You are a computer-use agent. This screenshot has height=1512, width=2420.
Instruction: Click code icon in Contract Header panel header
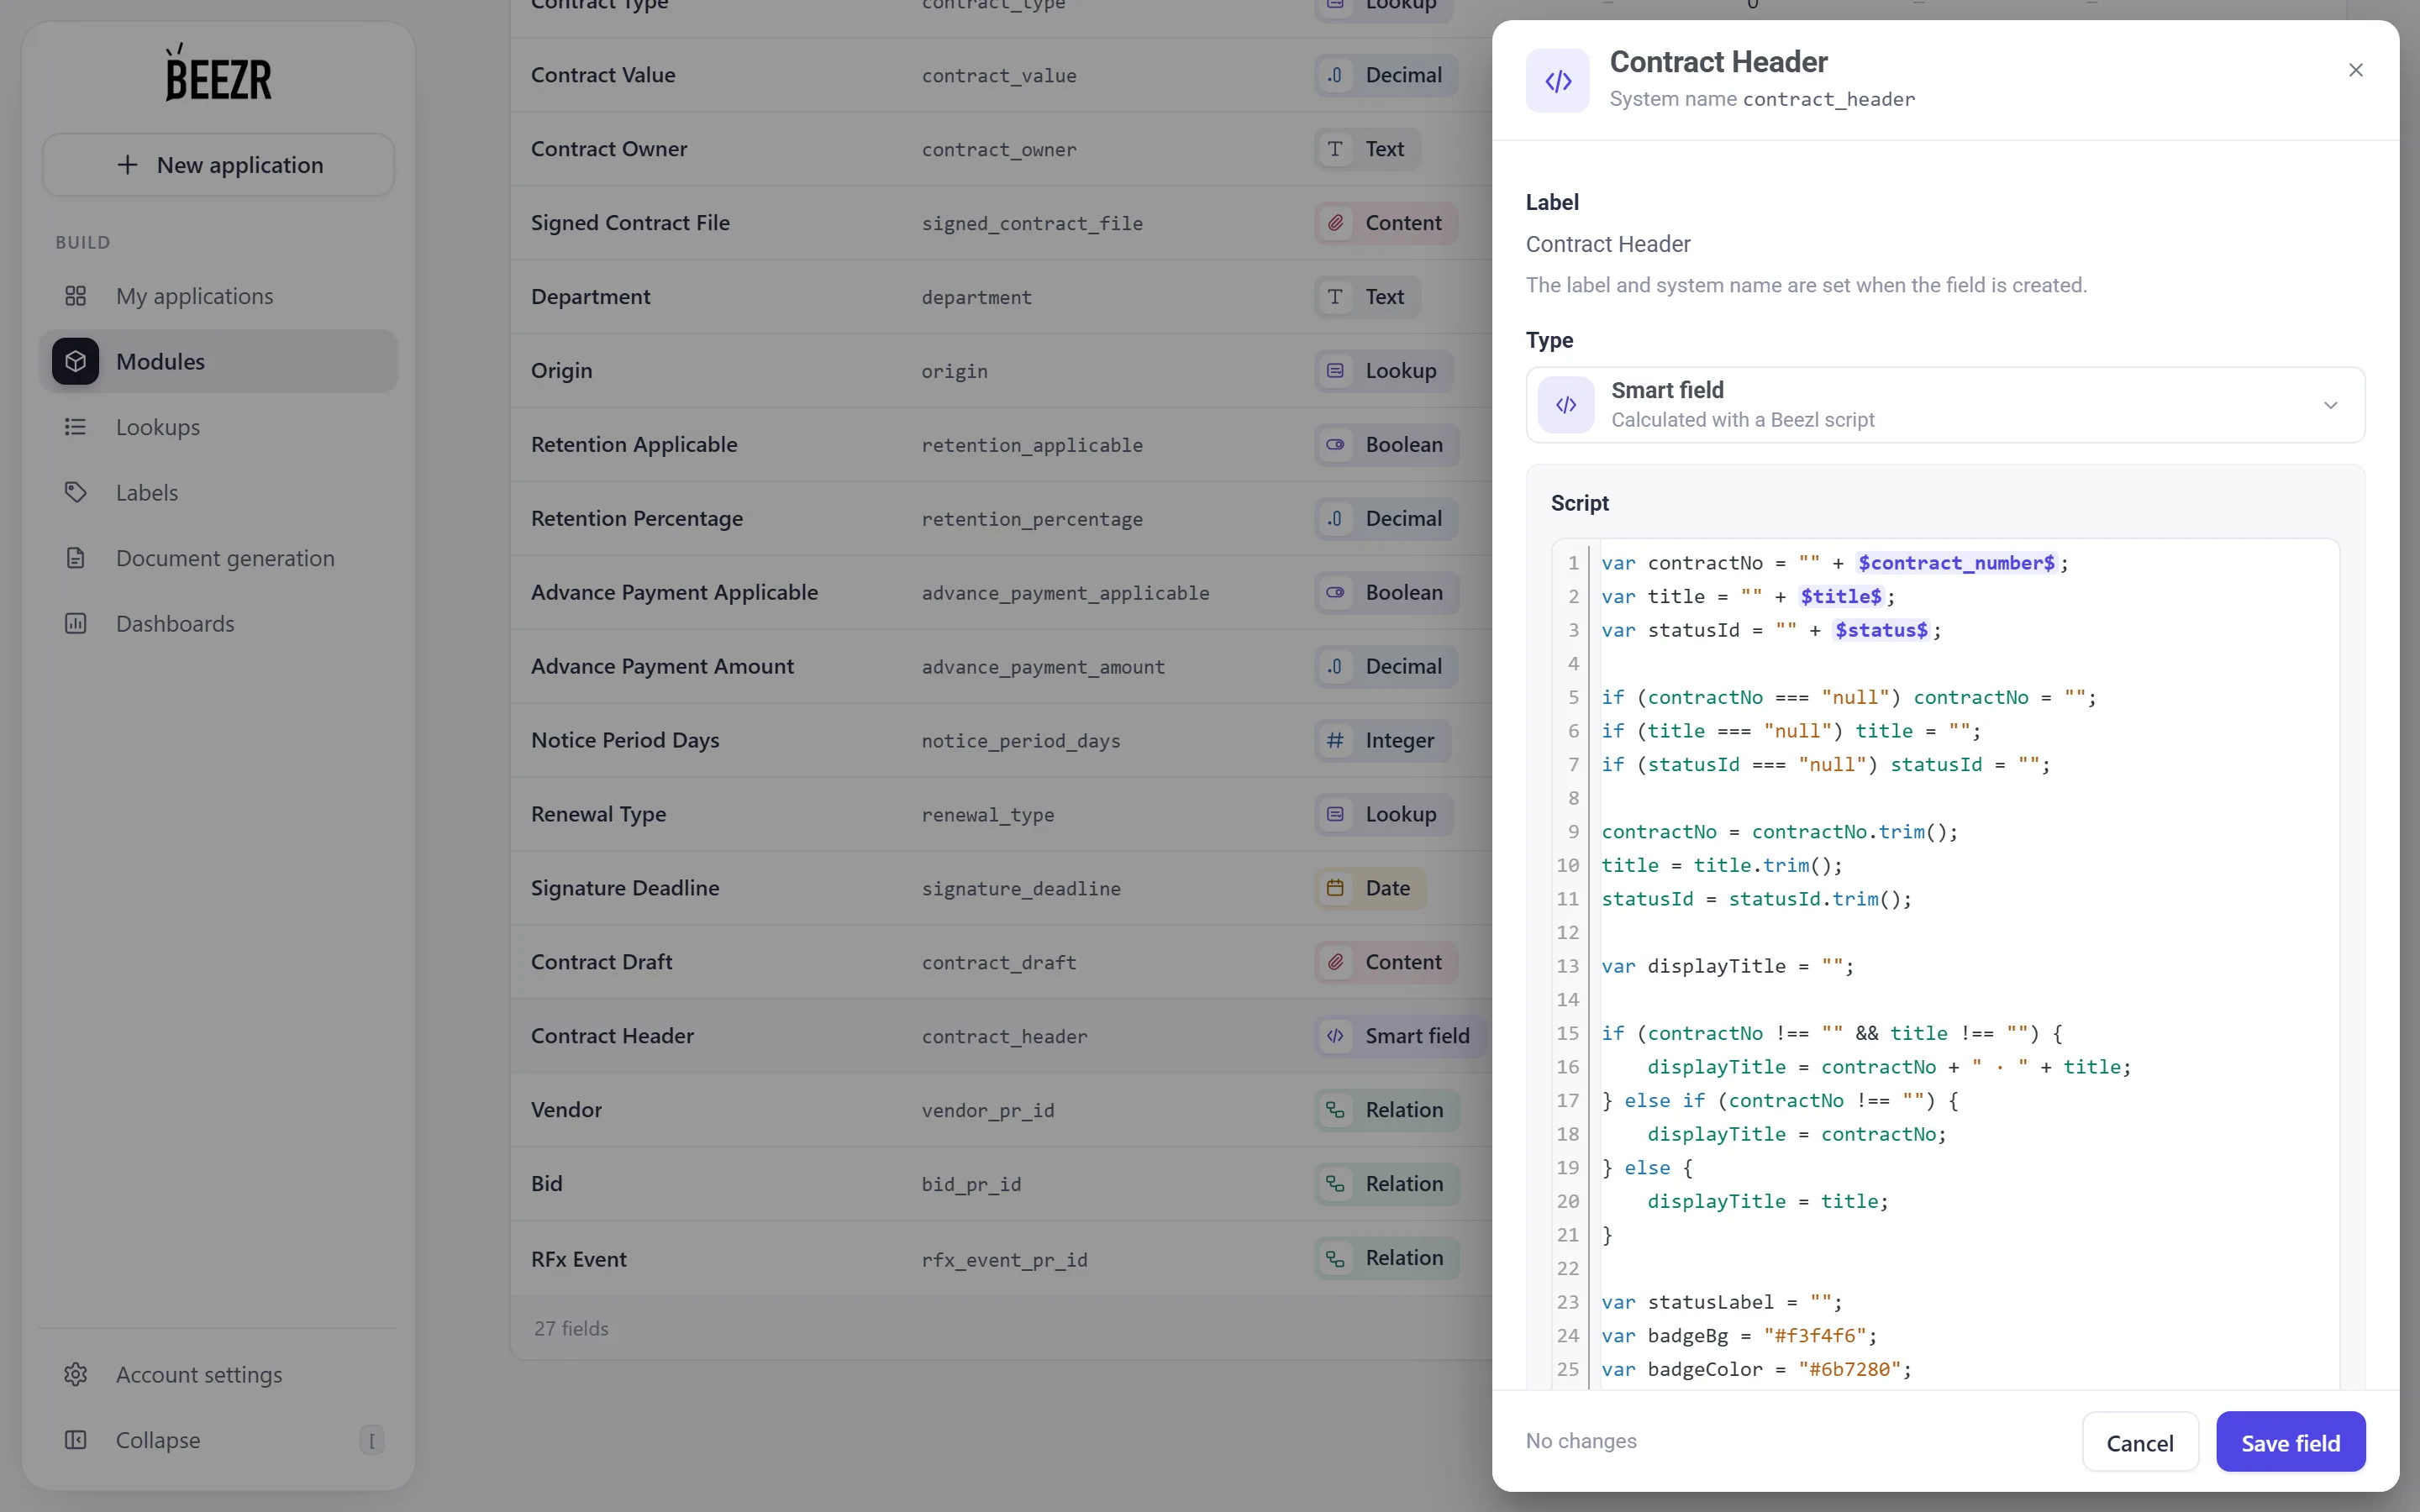[1557, 80]
